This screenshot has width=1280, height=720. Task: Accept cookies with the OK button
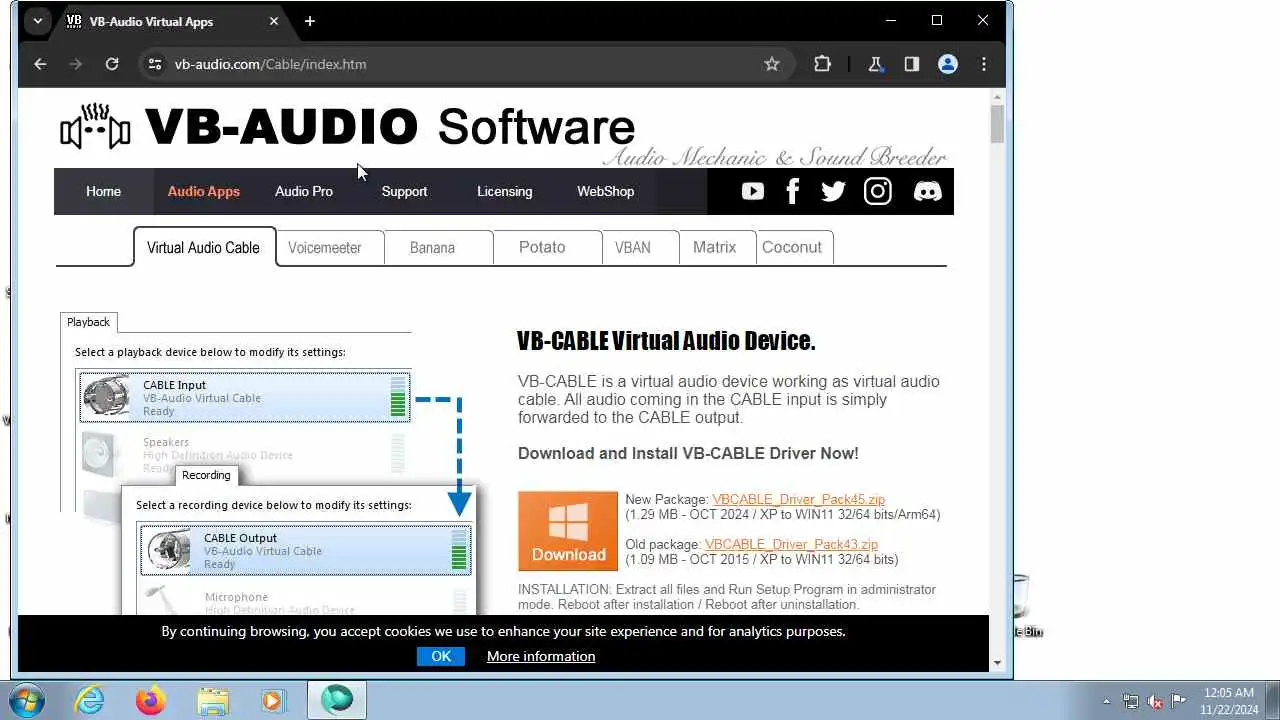click(441, 656)
